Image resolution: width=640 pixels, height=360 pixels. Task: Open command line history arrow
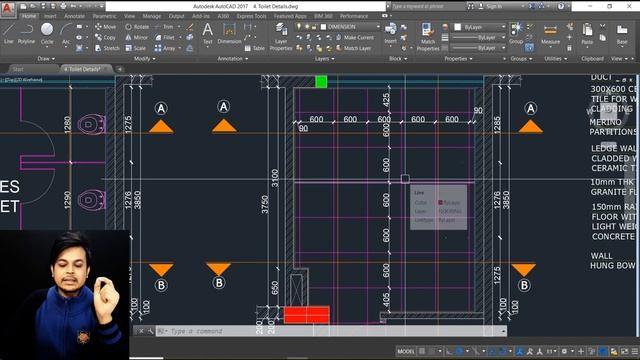click(503, 331)
